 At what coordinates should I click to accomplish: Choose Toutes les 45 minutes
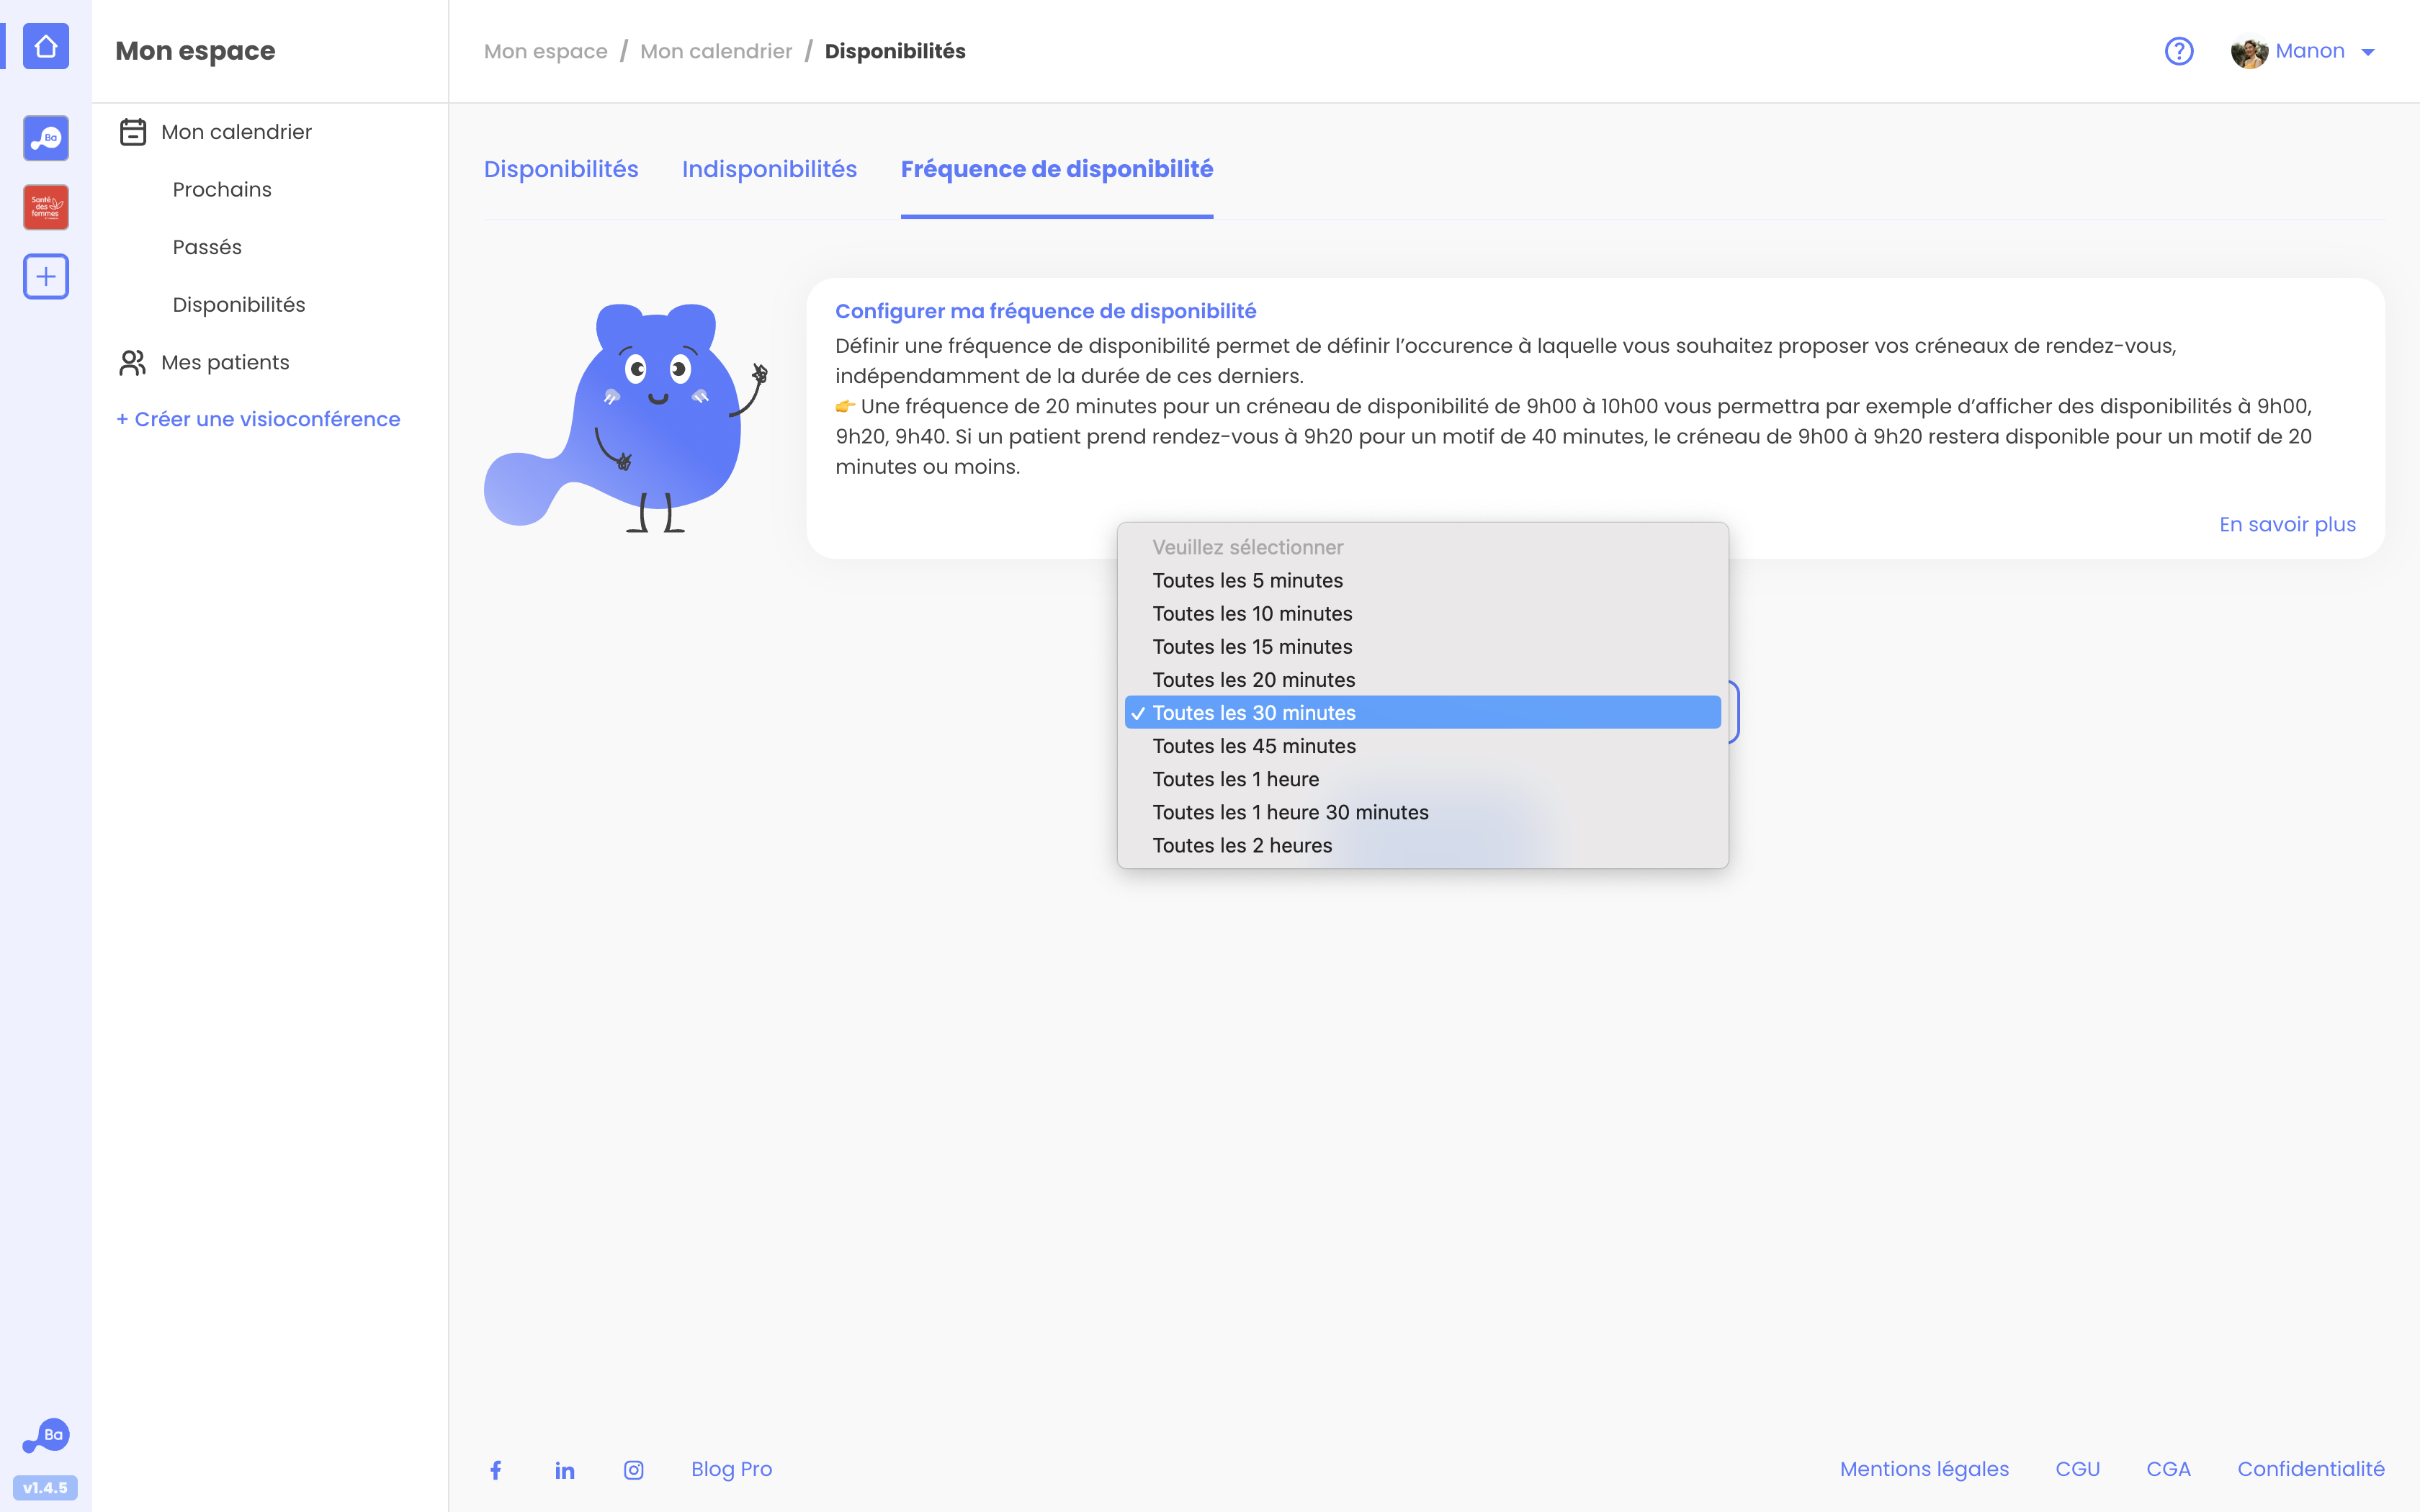click(1423, 746)
